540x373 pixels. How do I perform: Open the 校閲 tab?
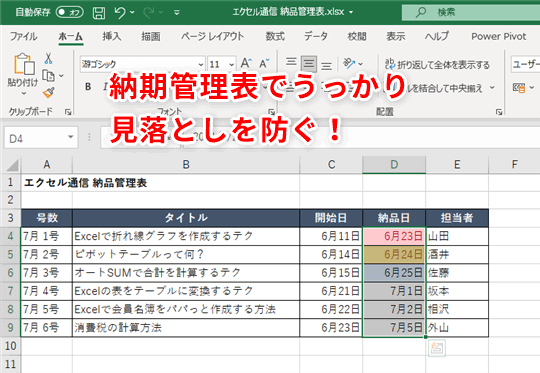tap(357, 36)
